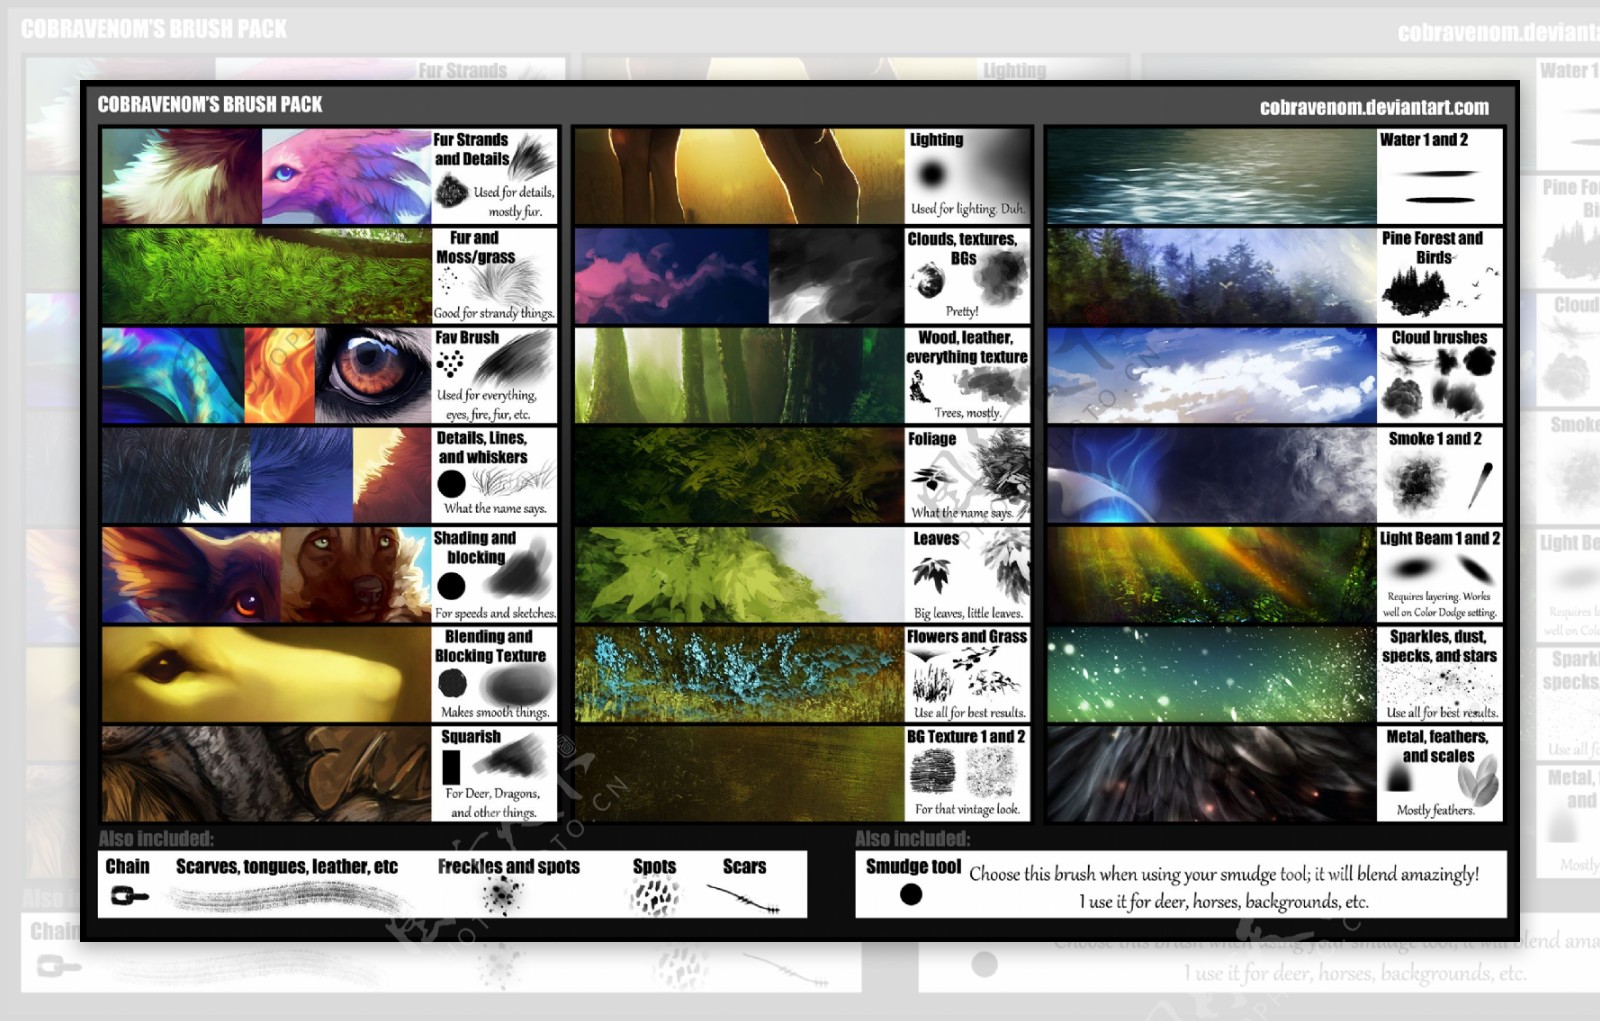The height and width of the screenshot is (1022, 1600).
Task: Click the 'Big leaves, little leaves.' caption
Action: [x=967, y=613]
